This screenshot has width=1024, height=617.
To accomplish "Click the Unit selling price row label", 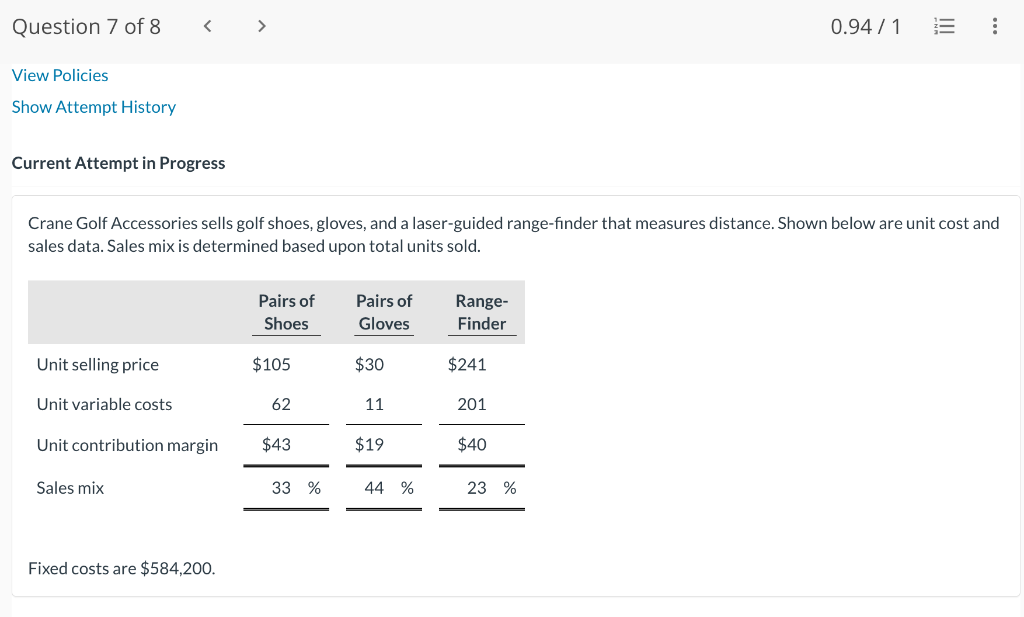I will click(98, 364).
